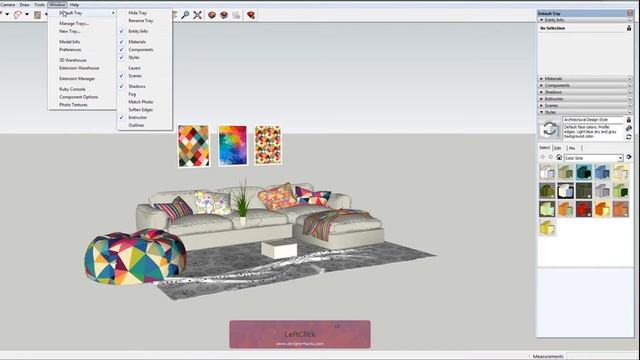Apply the gray color set style thumbnail
This screenshot has height=360, width=640.
pos(602,191)
